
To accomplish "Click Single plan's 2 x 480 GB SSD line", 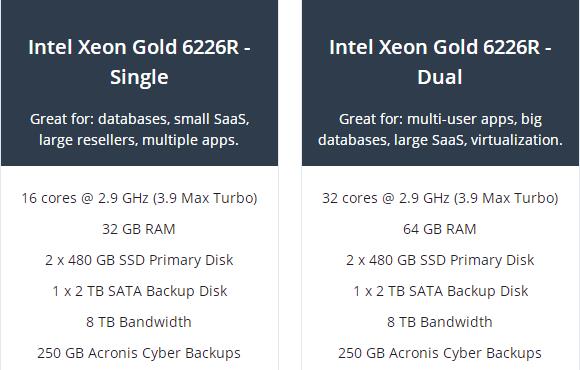I will coord(139,260).
